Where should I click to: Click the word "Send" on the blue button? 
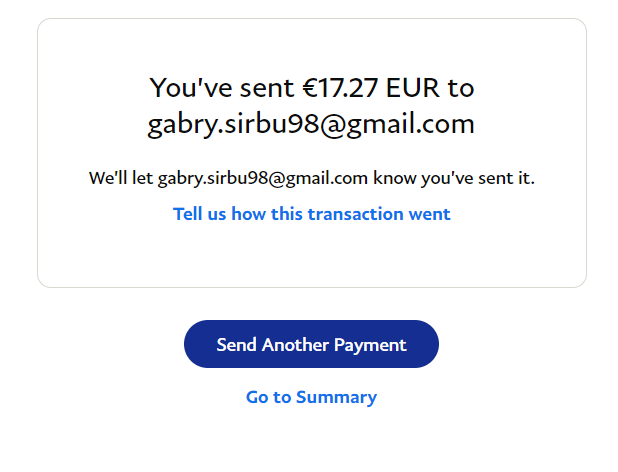[236, 345]
